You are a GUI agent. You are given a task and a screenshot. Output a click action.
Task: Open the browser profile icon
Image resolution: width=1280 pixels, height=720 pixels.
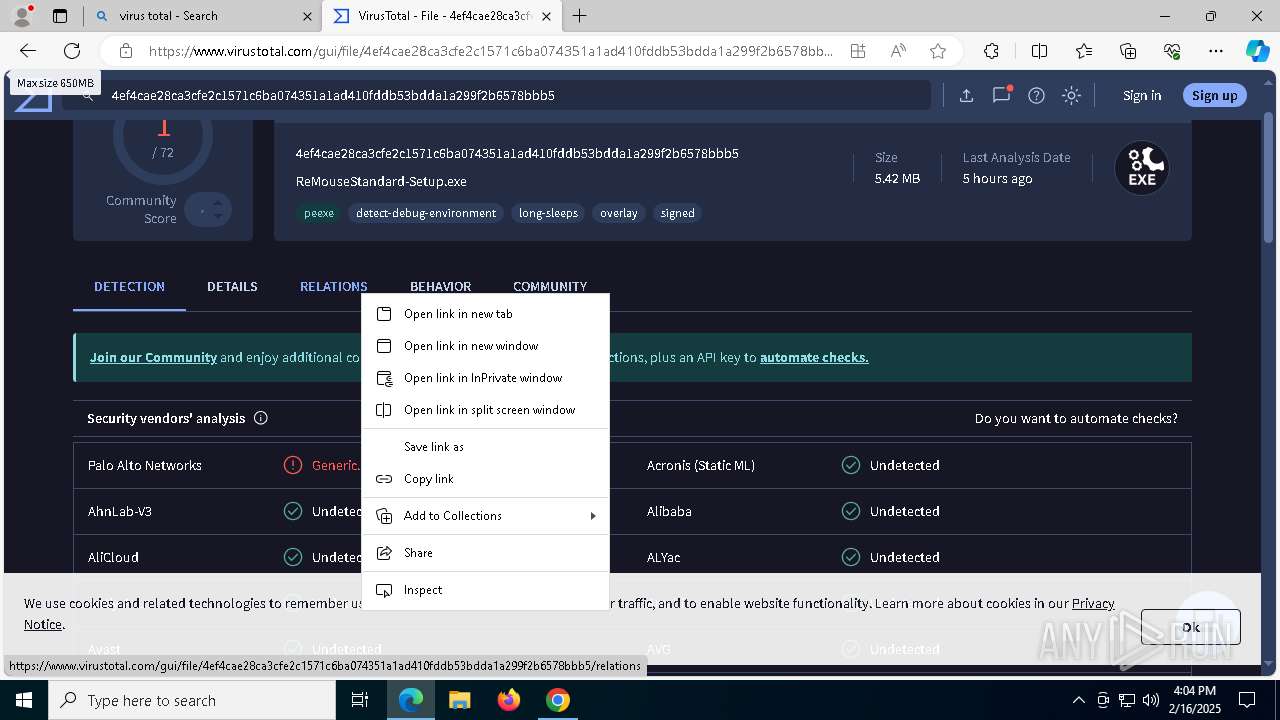(x=22, y=16)
